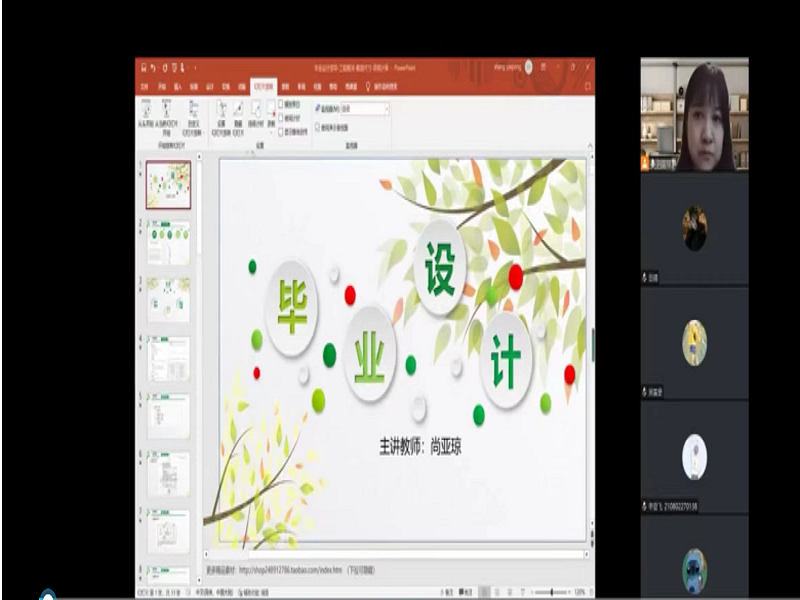Select slide 6 thumbnail in the slide panel
Screen dimensions: 800x600
[168, 474]
